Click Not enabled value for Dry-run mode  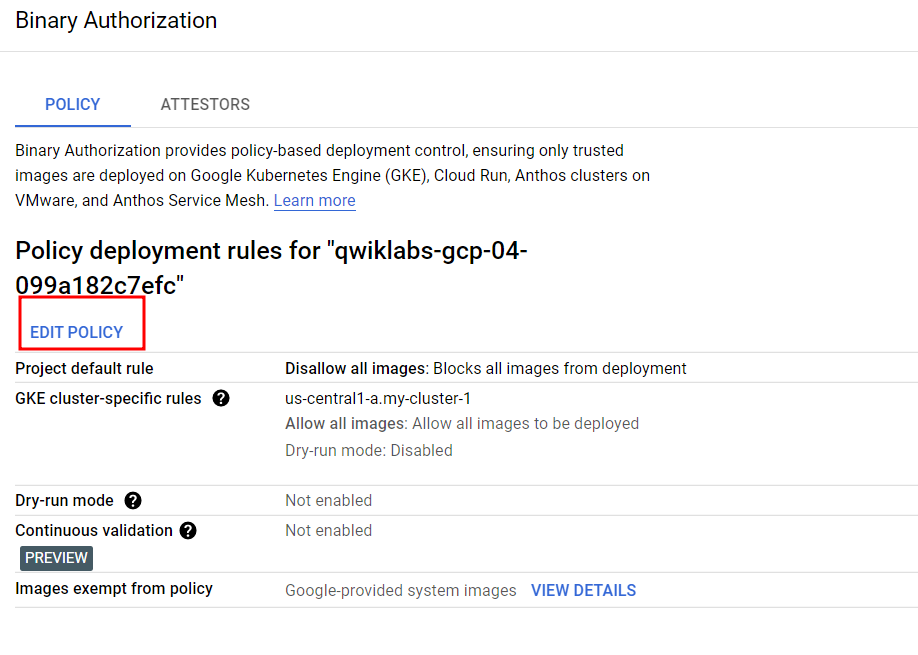tap(328, 500)
